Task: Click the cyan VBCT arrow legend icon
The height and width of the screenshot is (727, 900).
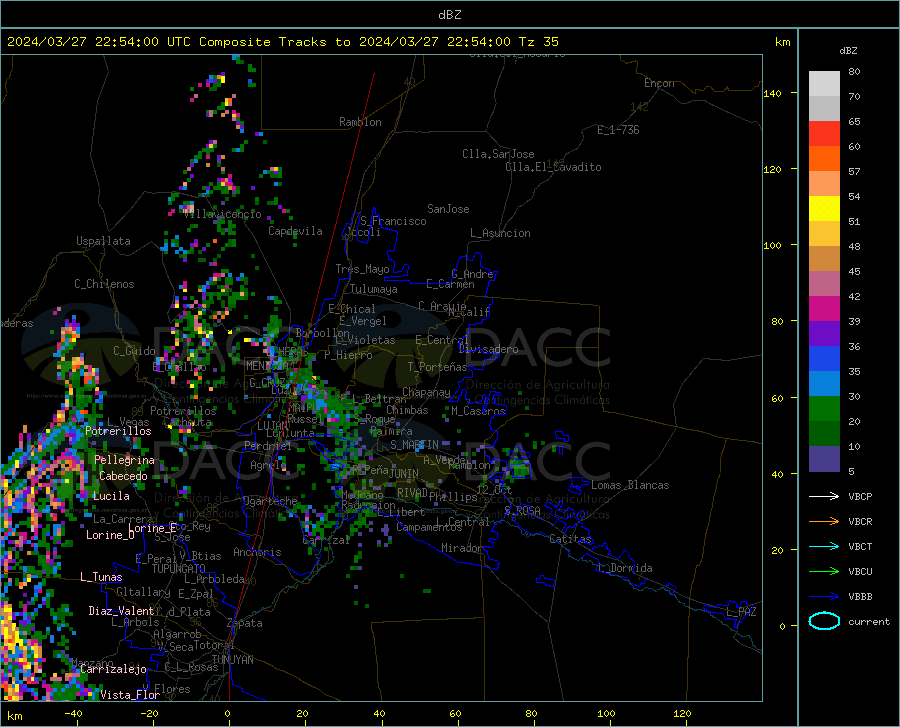Action: (824, 546)
